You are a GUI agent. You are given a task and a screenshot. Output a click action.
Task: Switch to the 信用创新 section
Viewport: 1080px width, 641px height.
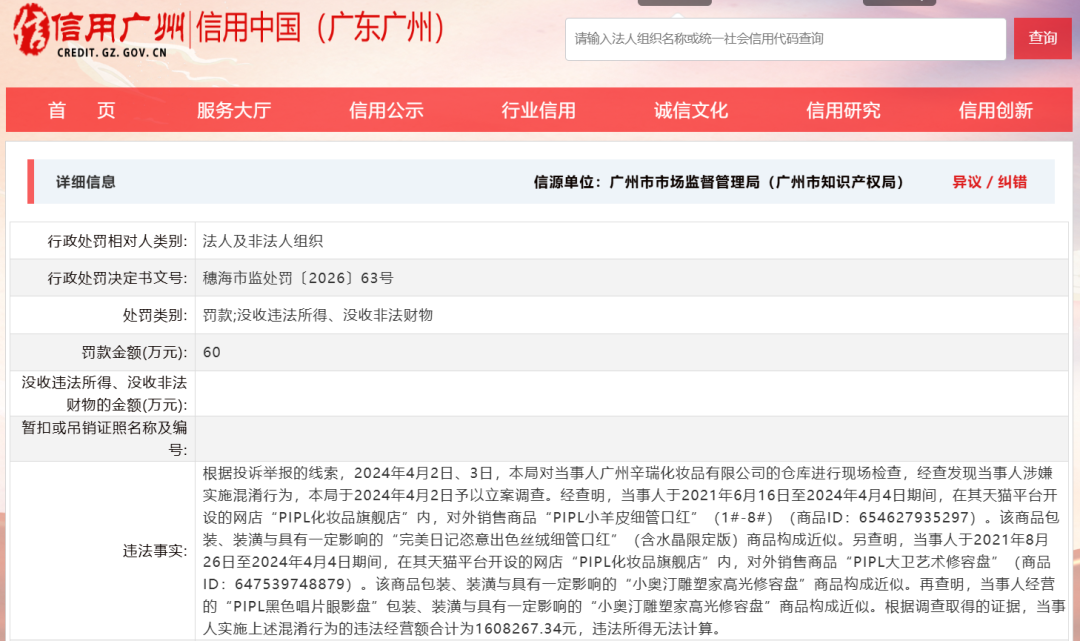[995, 111]
